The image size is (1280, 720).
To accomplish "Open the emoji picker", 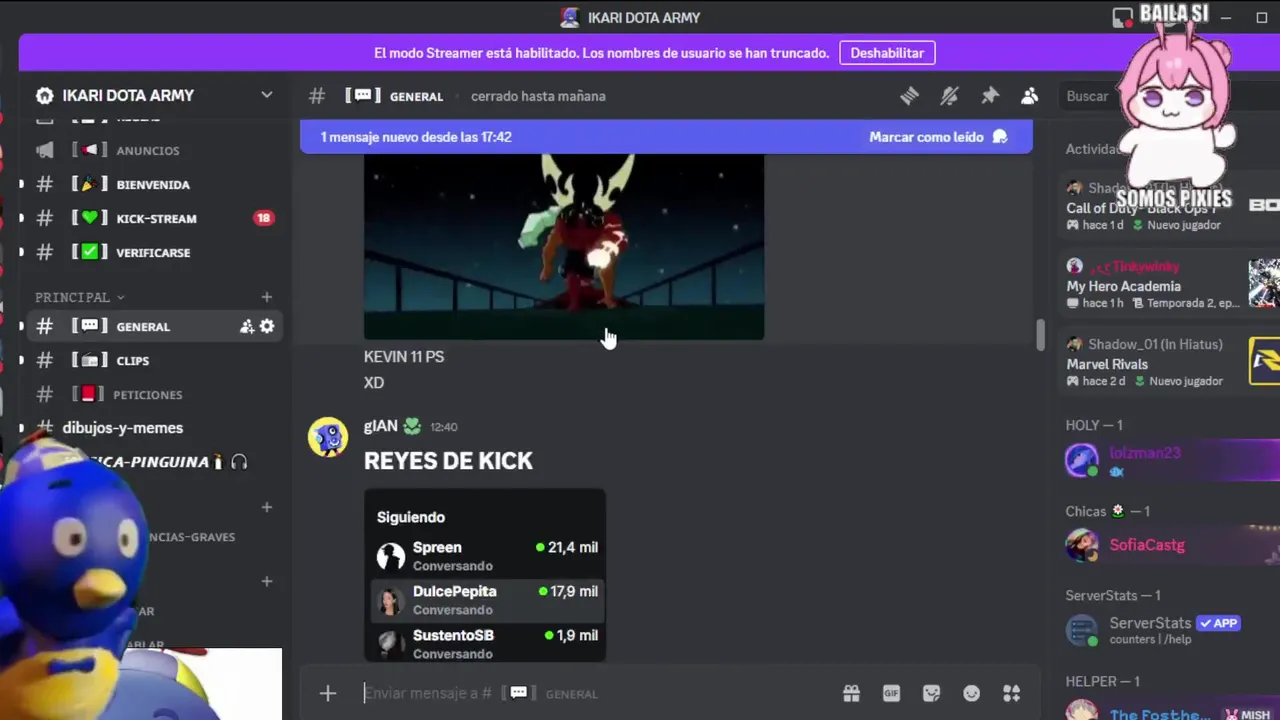I will click(971, 693).
